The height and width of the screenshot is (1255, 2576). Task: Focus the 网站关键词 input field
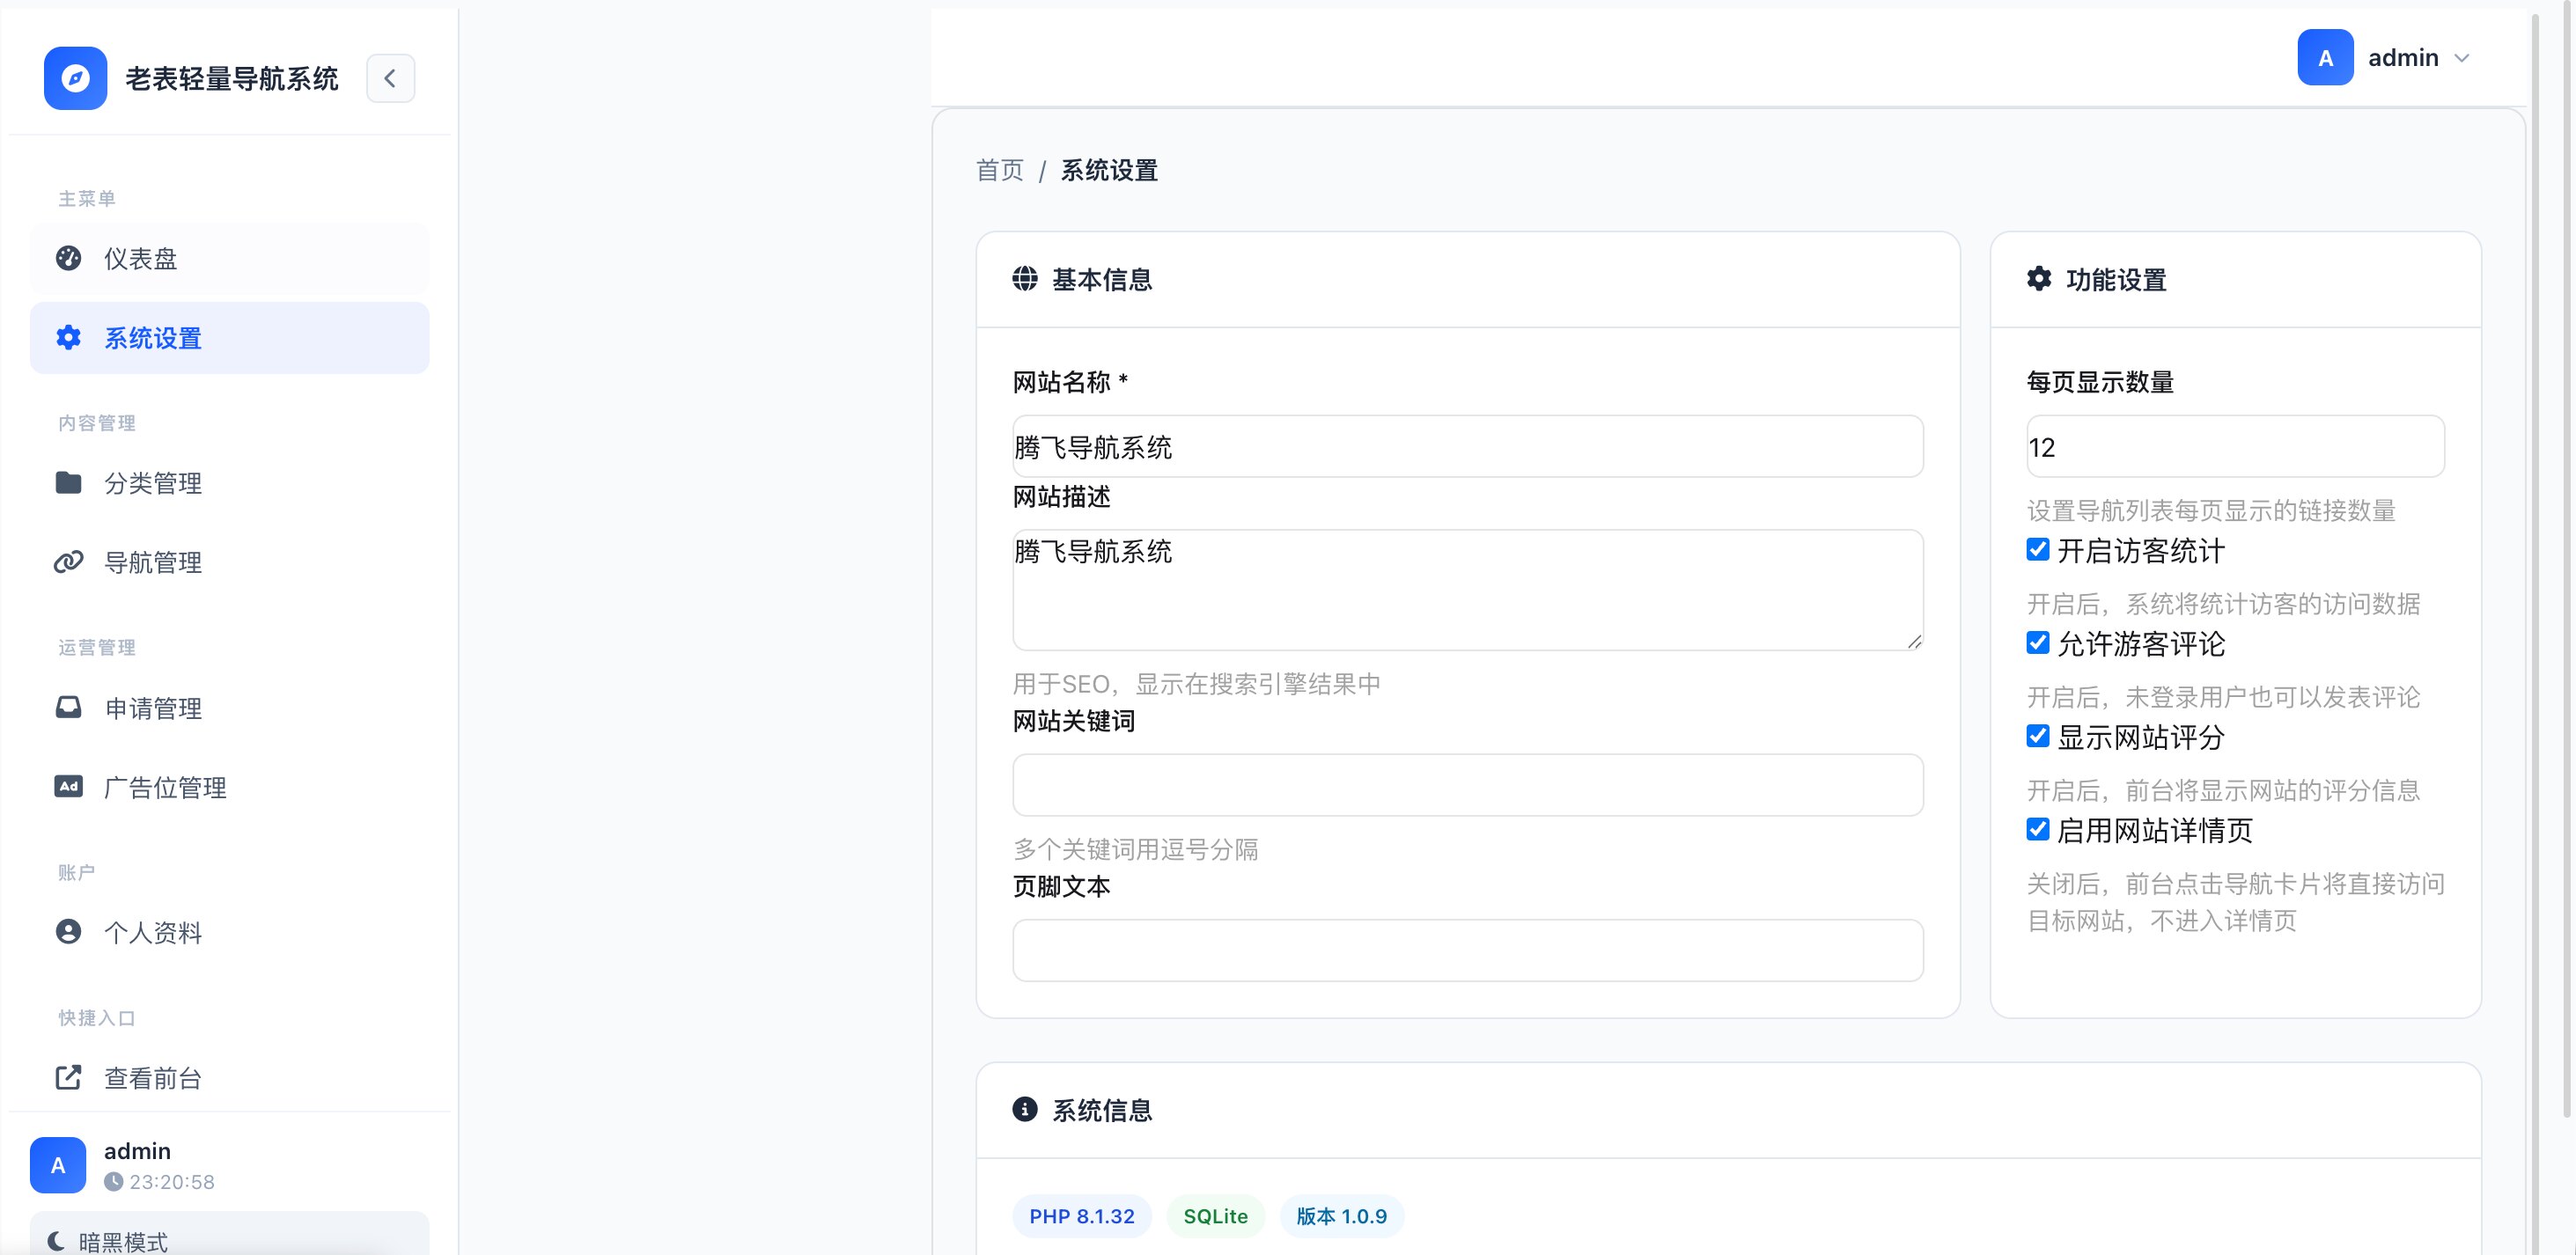point(1467,785)
